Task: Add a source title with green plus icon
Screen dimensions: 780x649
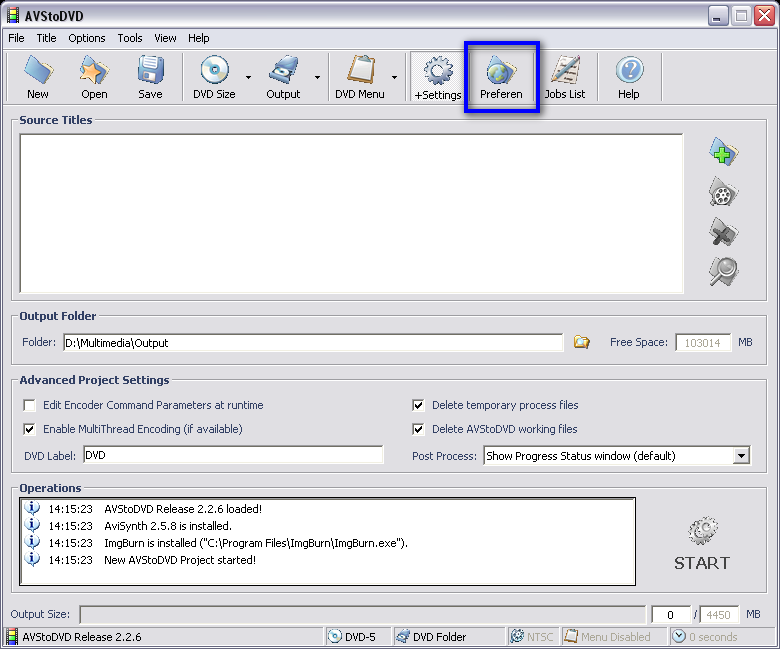Action: (723, 152)
